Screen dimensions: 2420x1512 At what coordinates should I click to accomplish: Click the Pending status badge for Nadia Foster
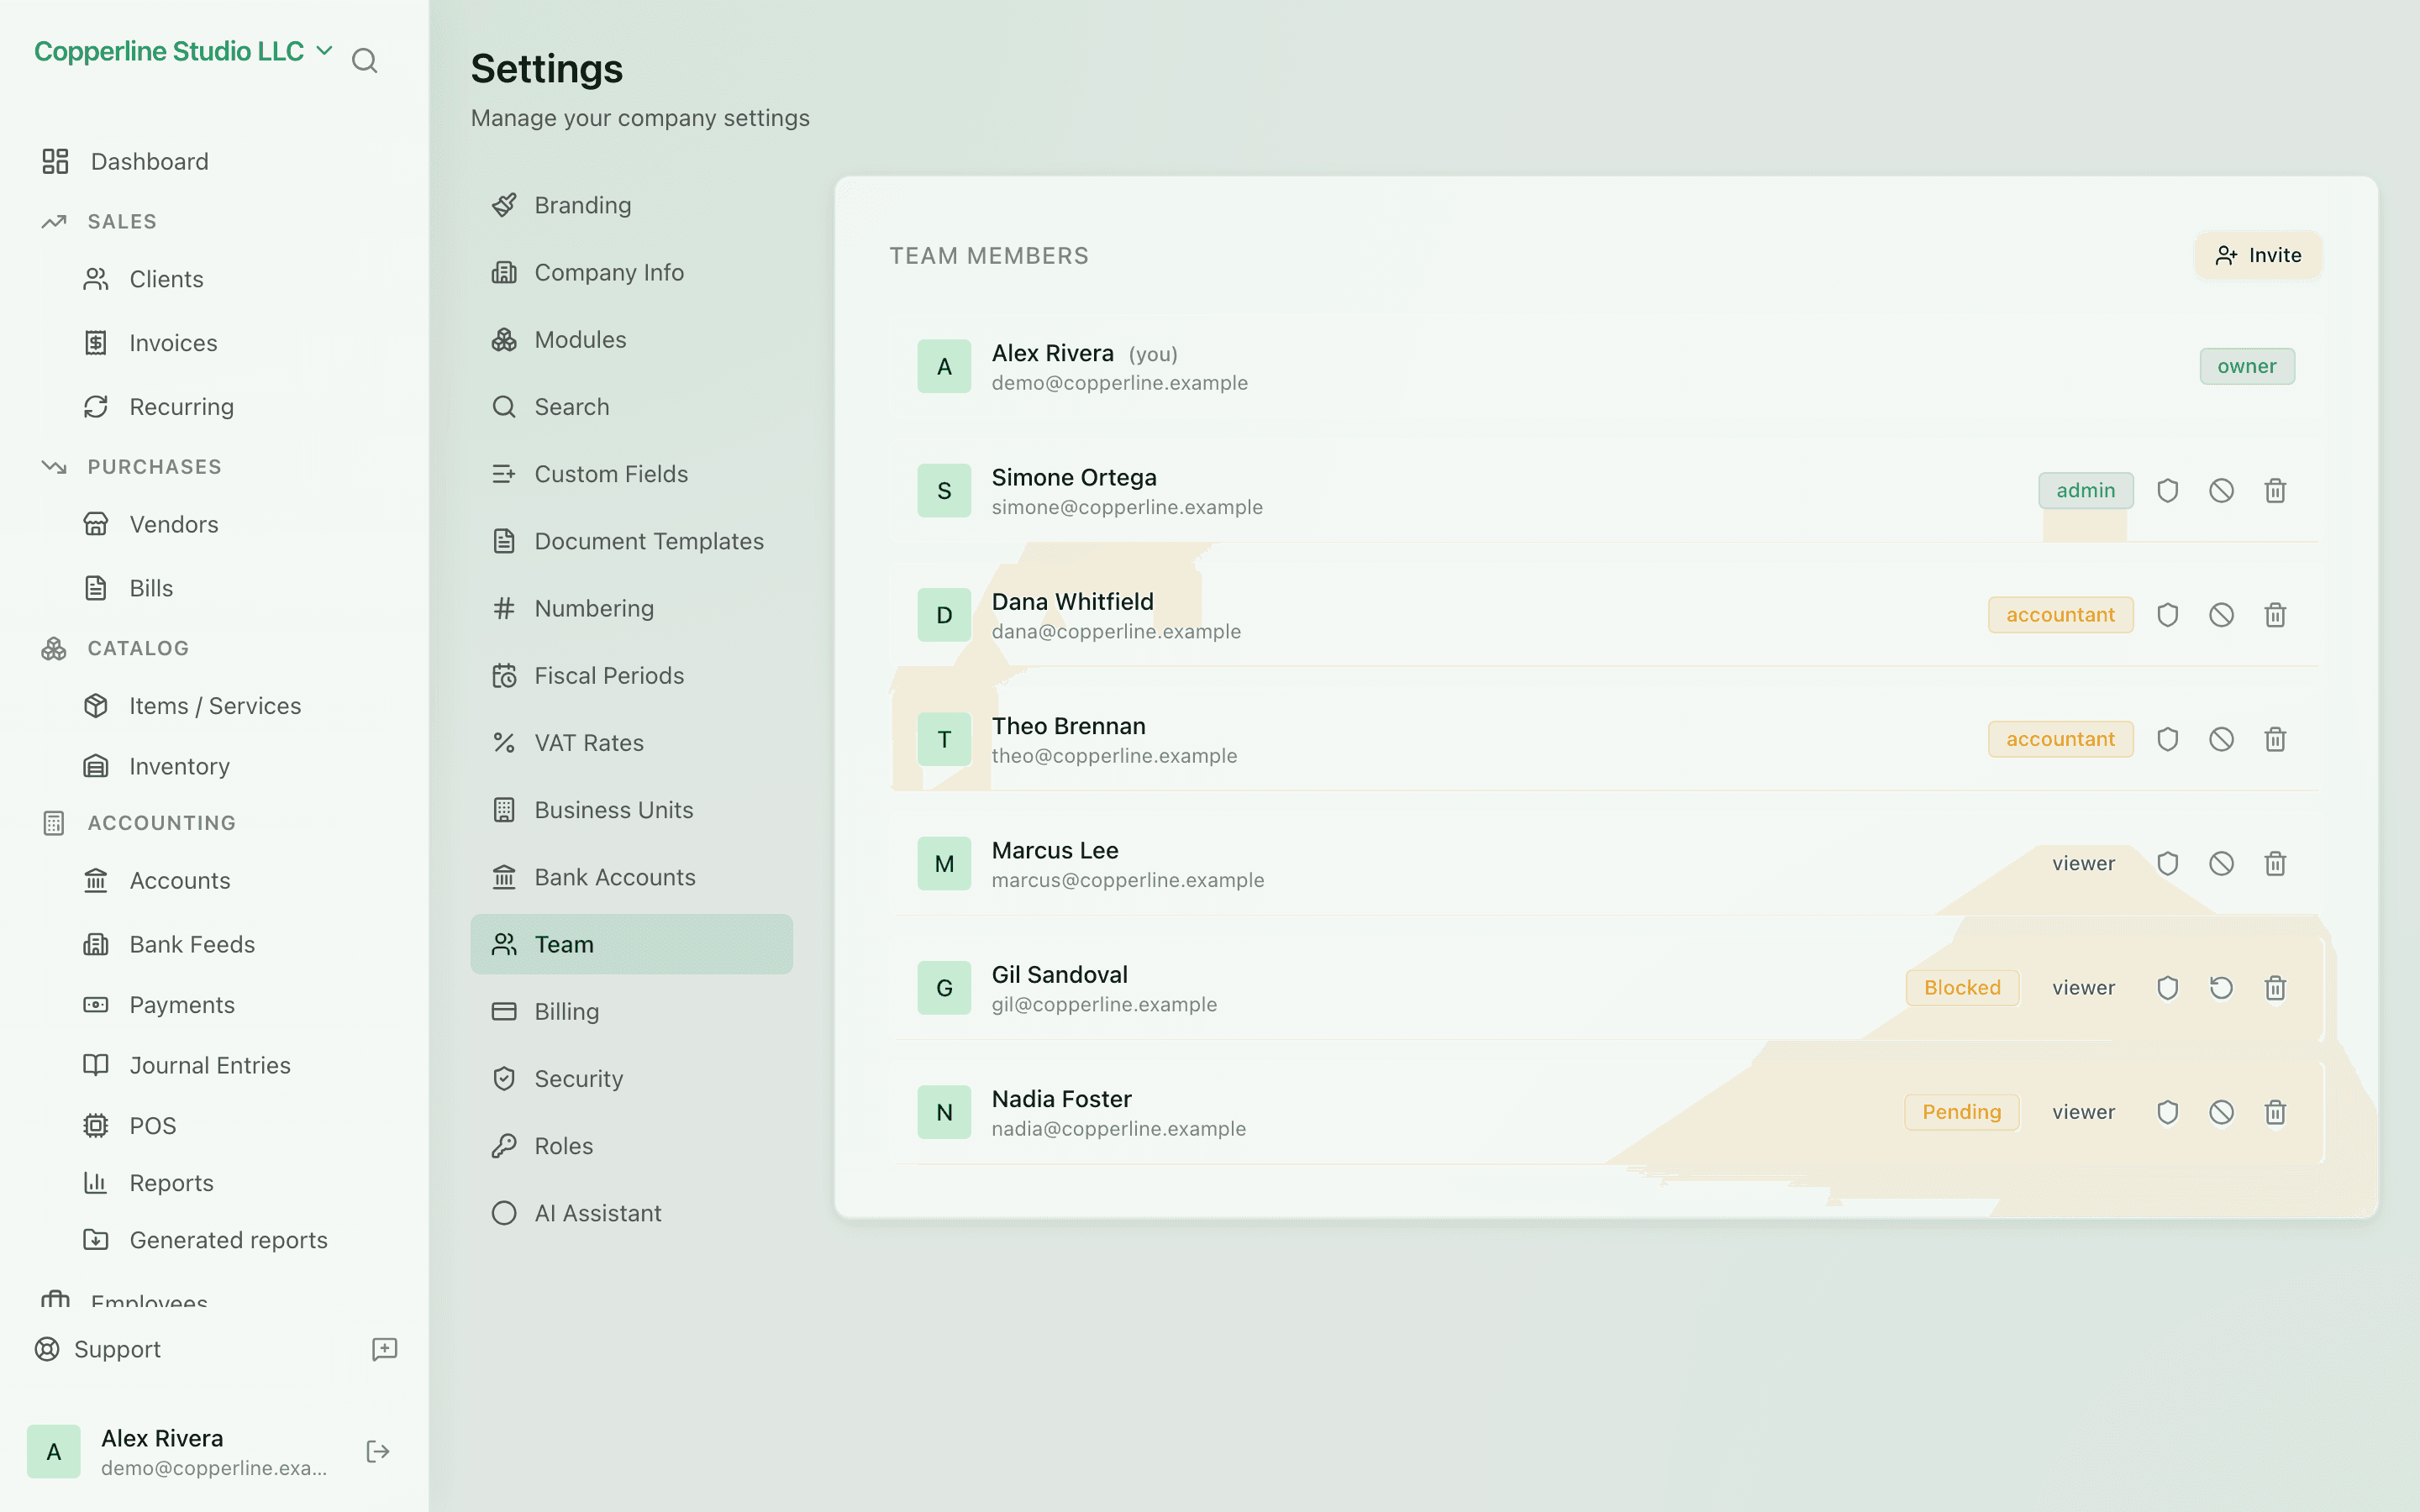click(x=1961, y=1112)
